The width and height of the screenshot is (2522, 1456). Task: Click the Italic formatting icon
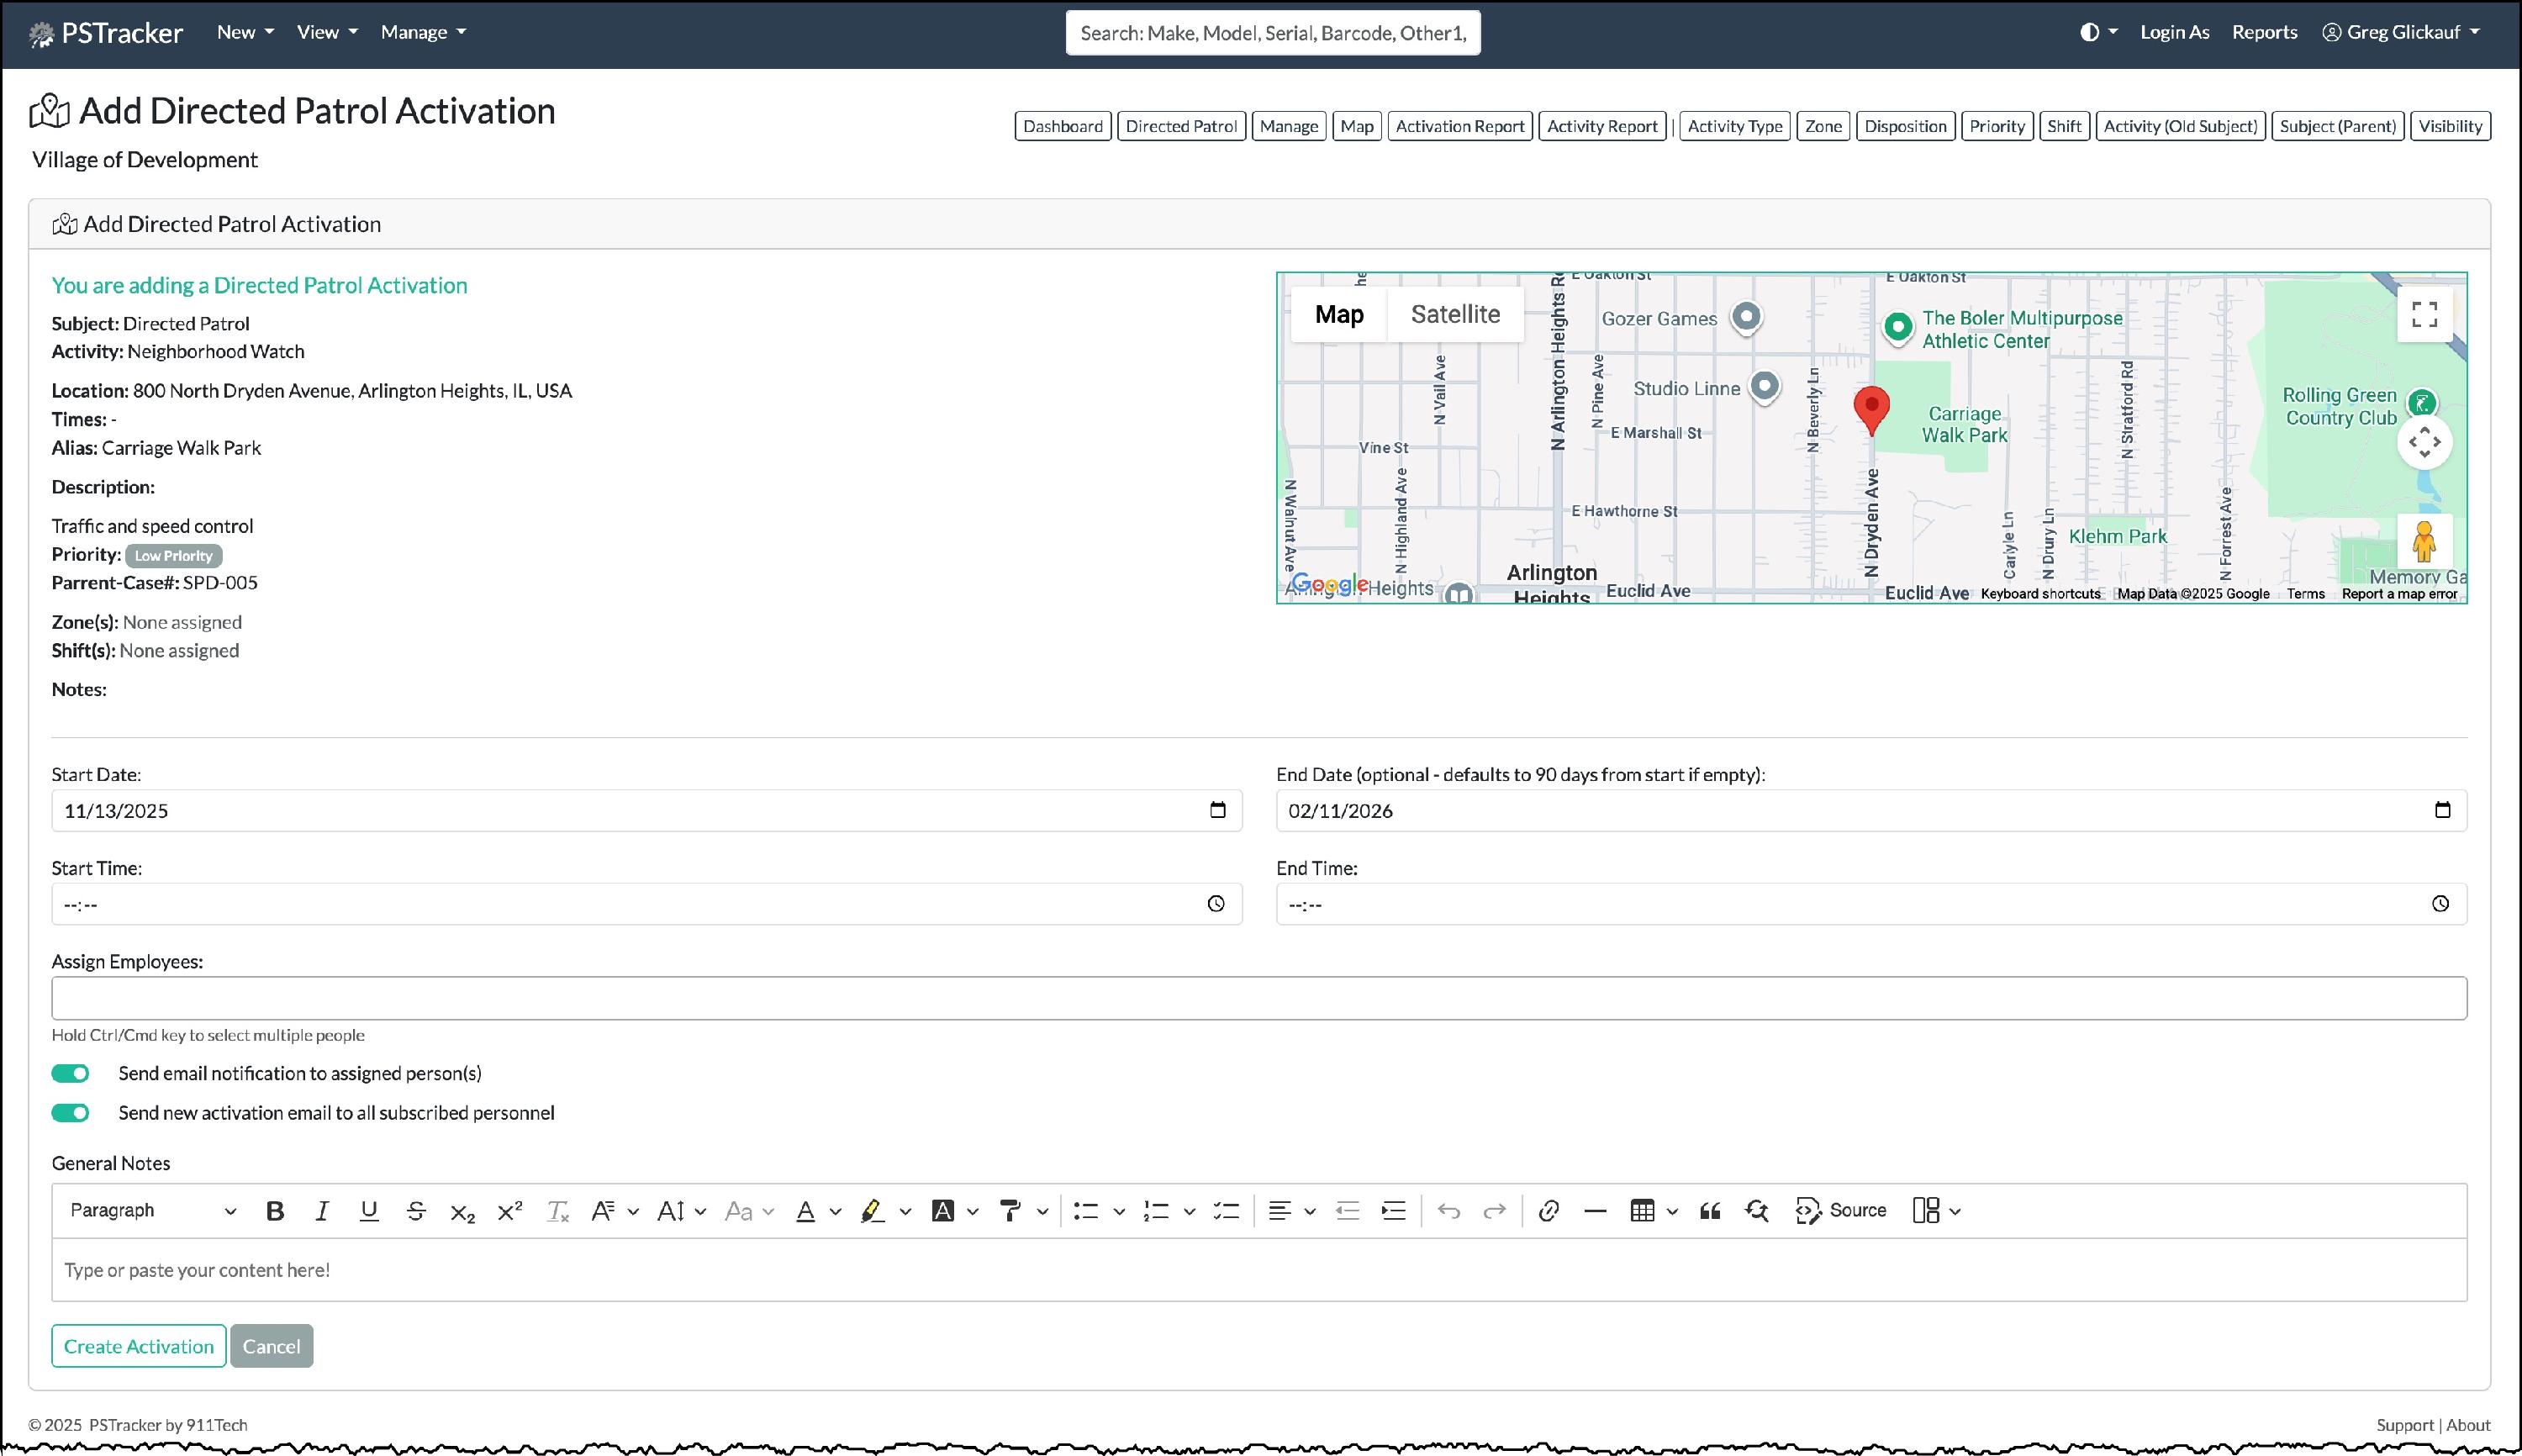(x=322, y=1211)
